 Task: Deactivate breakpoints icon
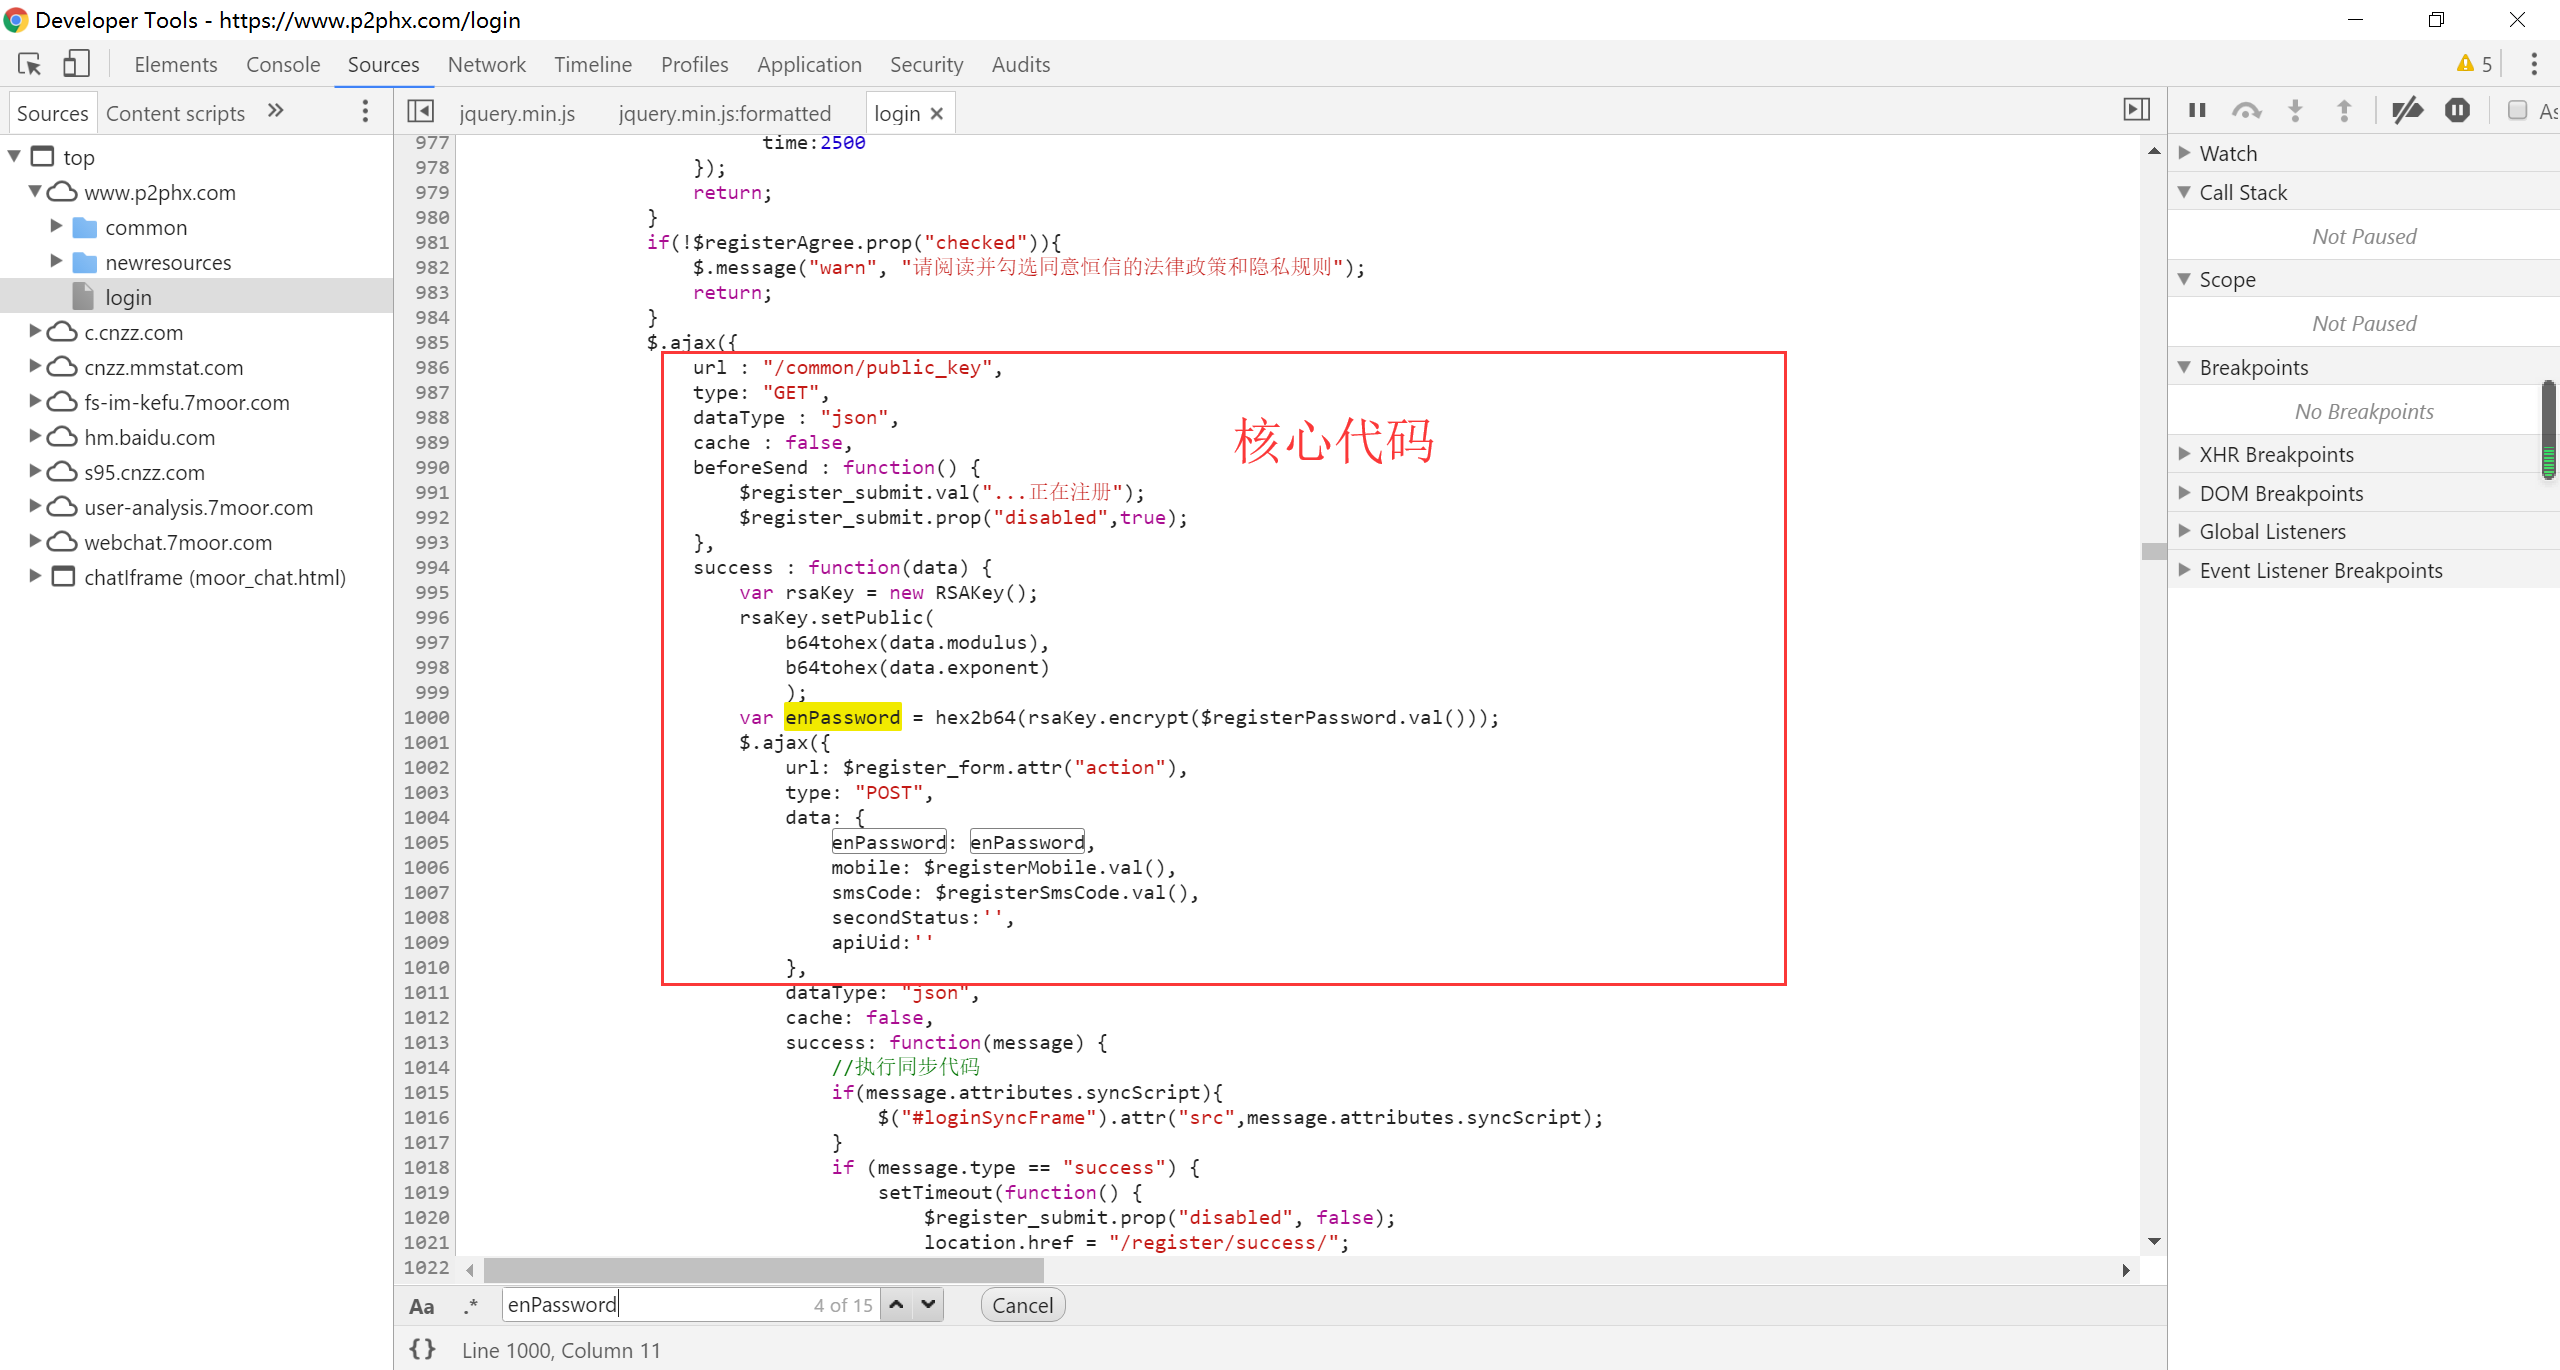click(2407, 110)
